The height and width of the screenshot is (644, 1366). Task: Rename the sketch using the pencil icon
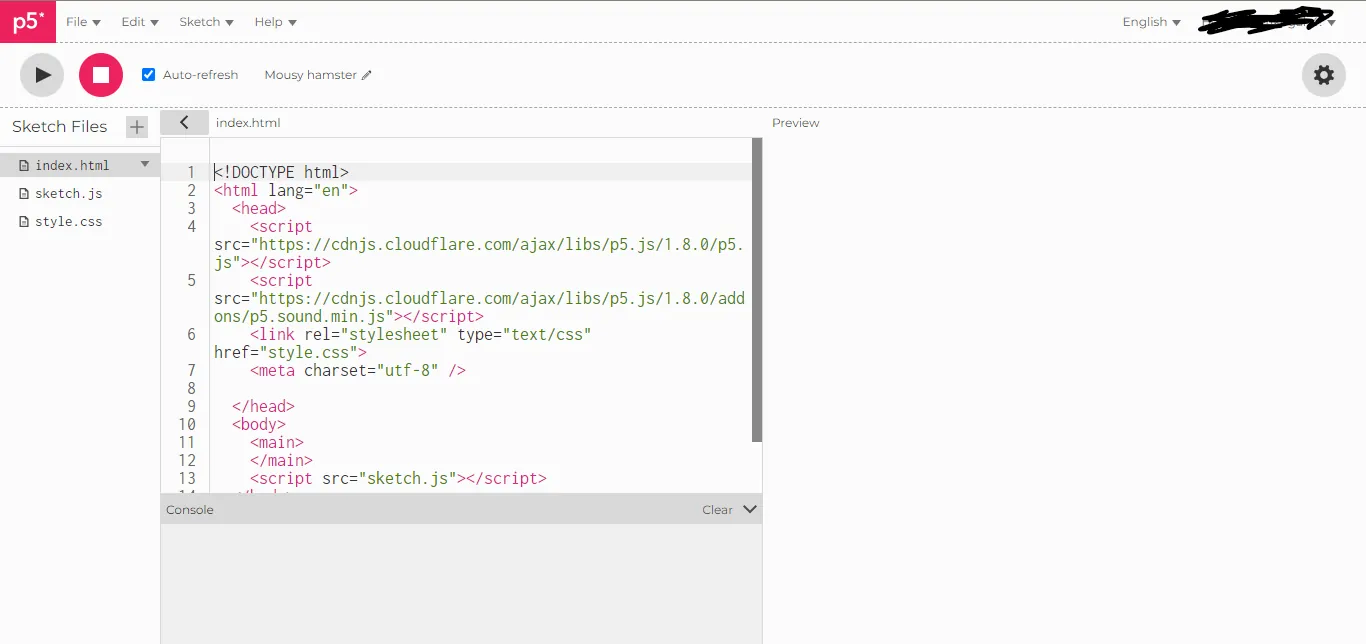[x=368, y=74]
